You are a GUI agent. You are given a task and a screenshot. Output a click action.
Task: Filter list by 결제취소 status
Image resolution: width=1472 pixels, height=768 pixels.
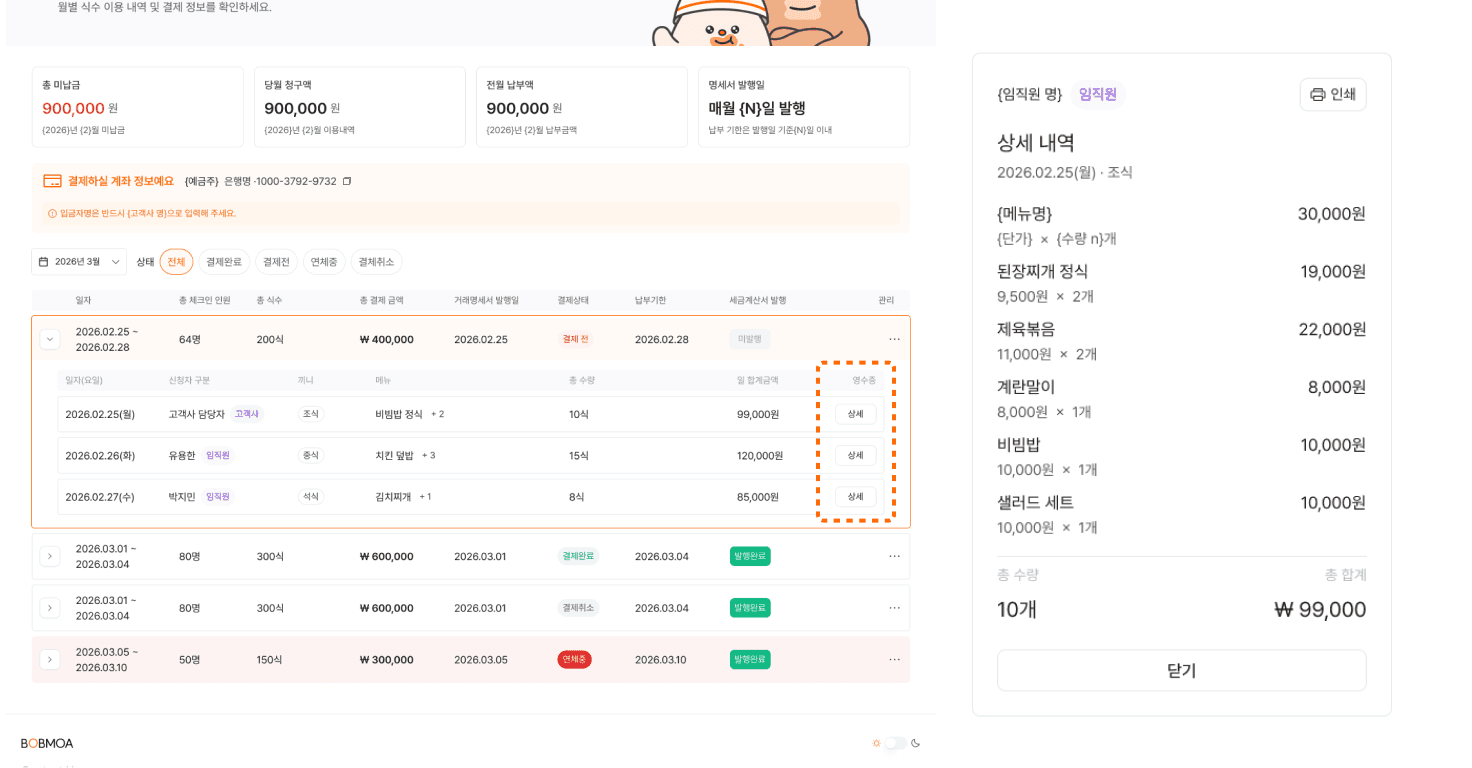[x=376, y=262]
